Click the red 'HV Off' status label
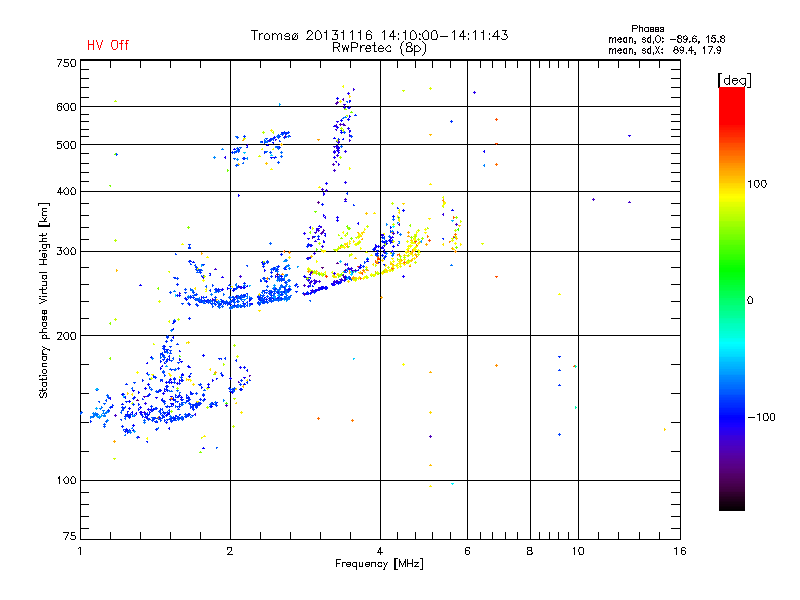800x600 pixels. (x=108, y=45)
